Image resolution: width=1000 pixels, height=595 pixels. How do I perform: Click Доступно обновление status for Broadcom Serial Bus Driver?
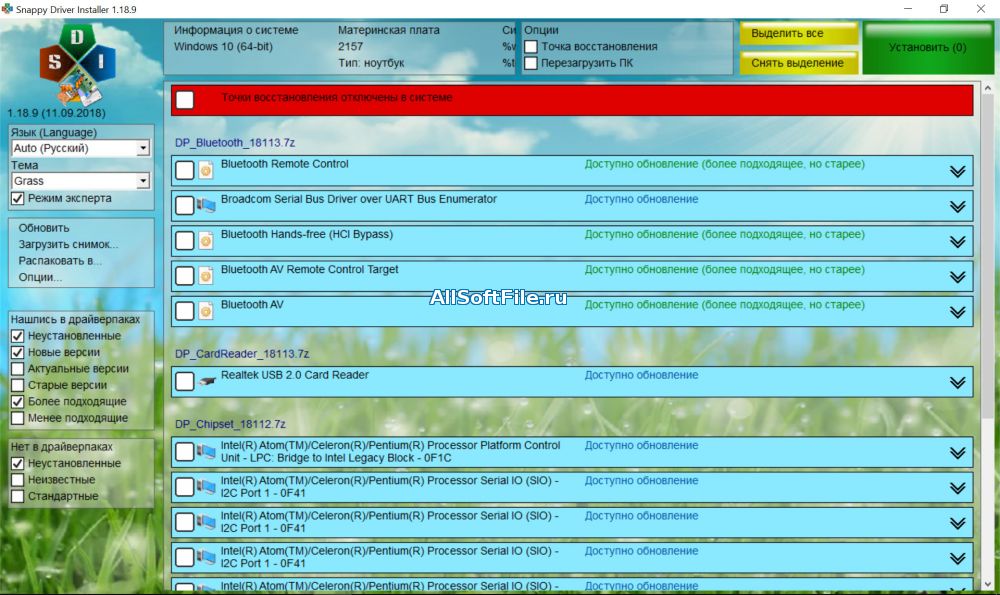click(642, 199)
